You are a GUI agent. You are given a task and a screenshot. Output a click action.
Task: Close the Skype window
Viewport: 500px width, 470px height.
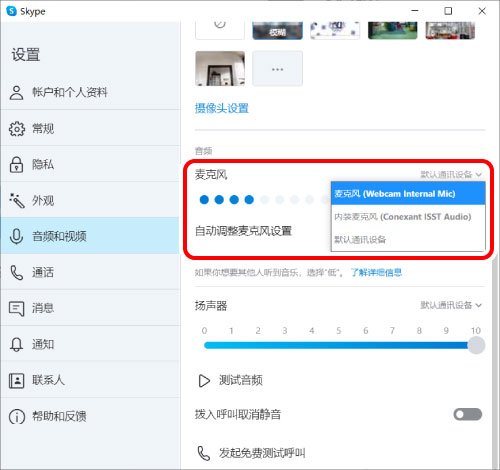(x=482, y=11)
